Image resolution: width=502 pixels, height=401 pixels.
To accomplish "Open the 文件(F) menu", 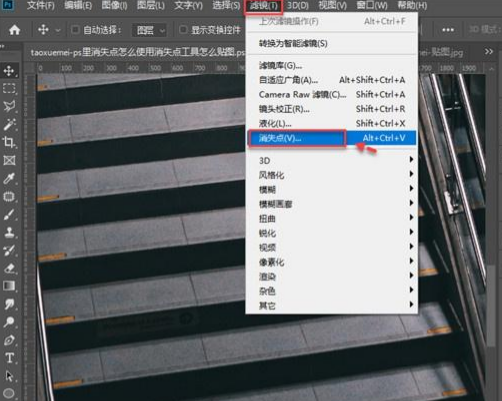I will tap(41, 5).
